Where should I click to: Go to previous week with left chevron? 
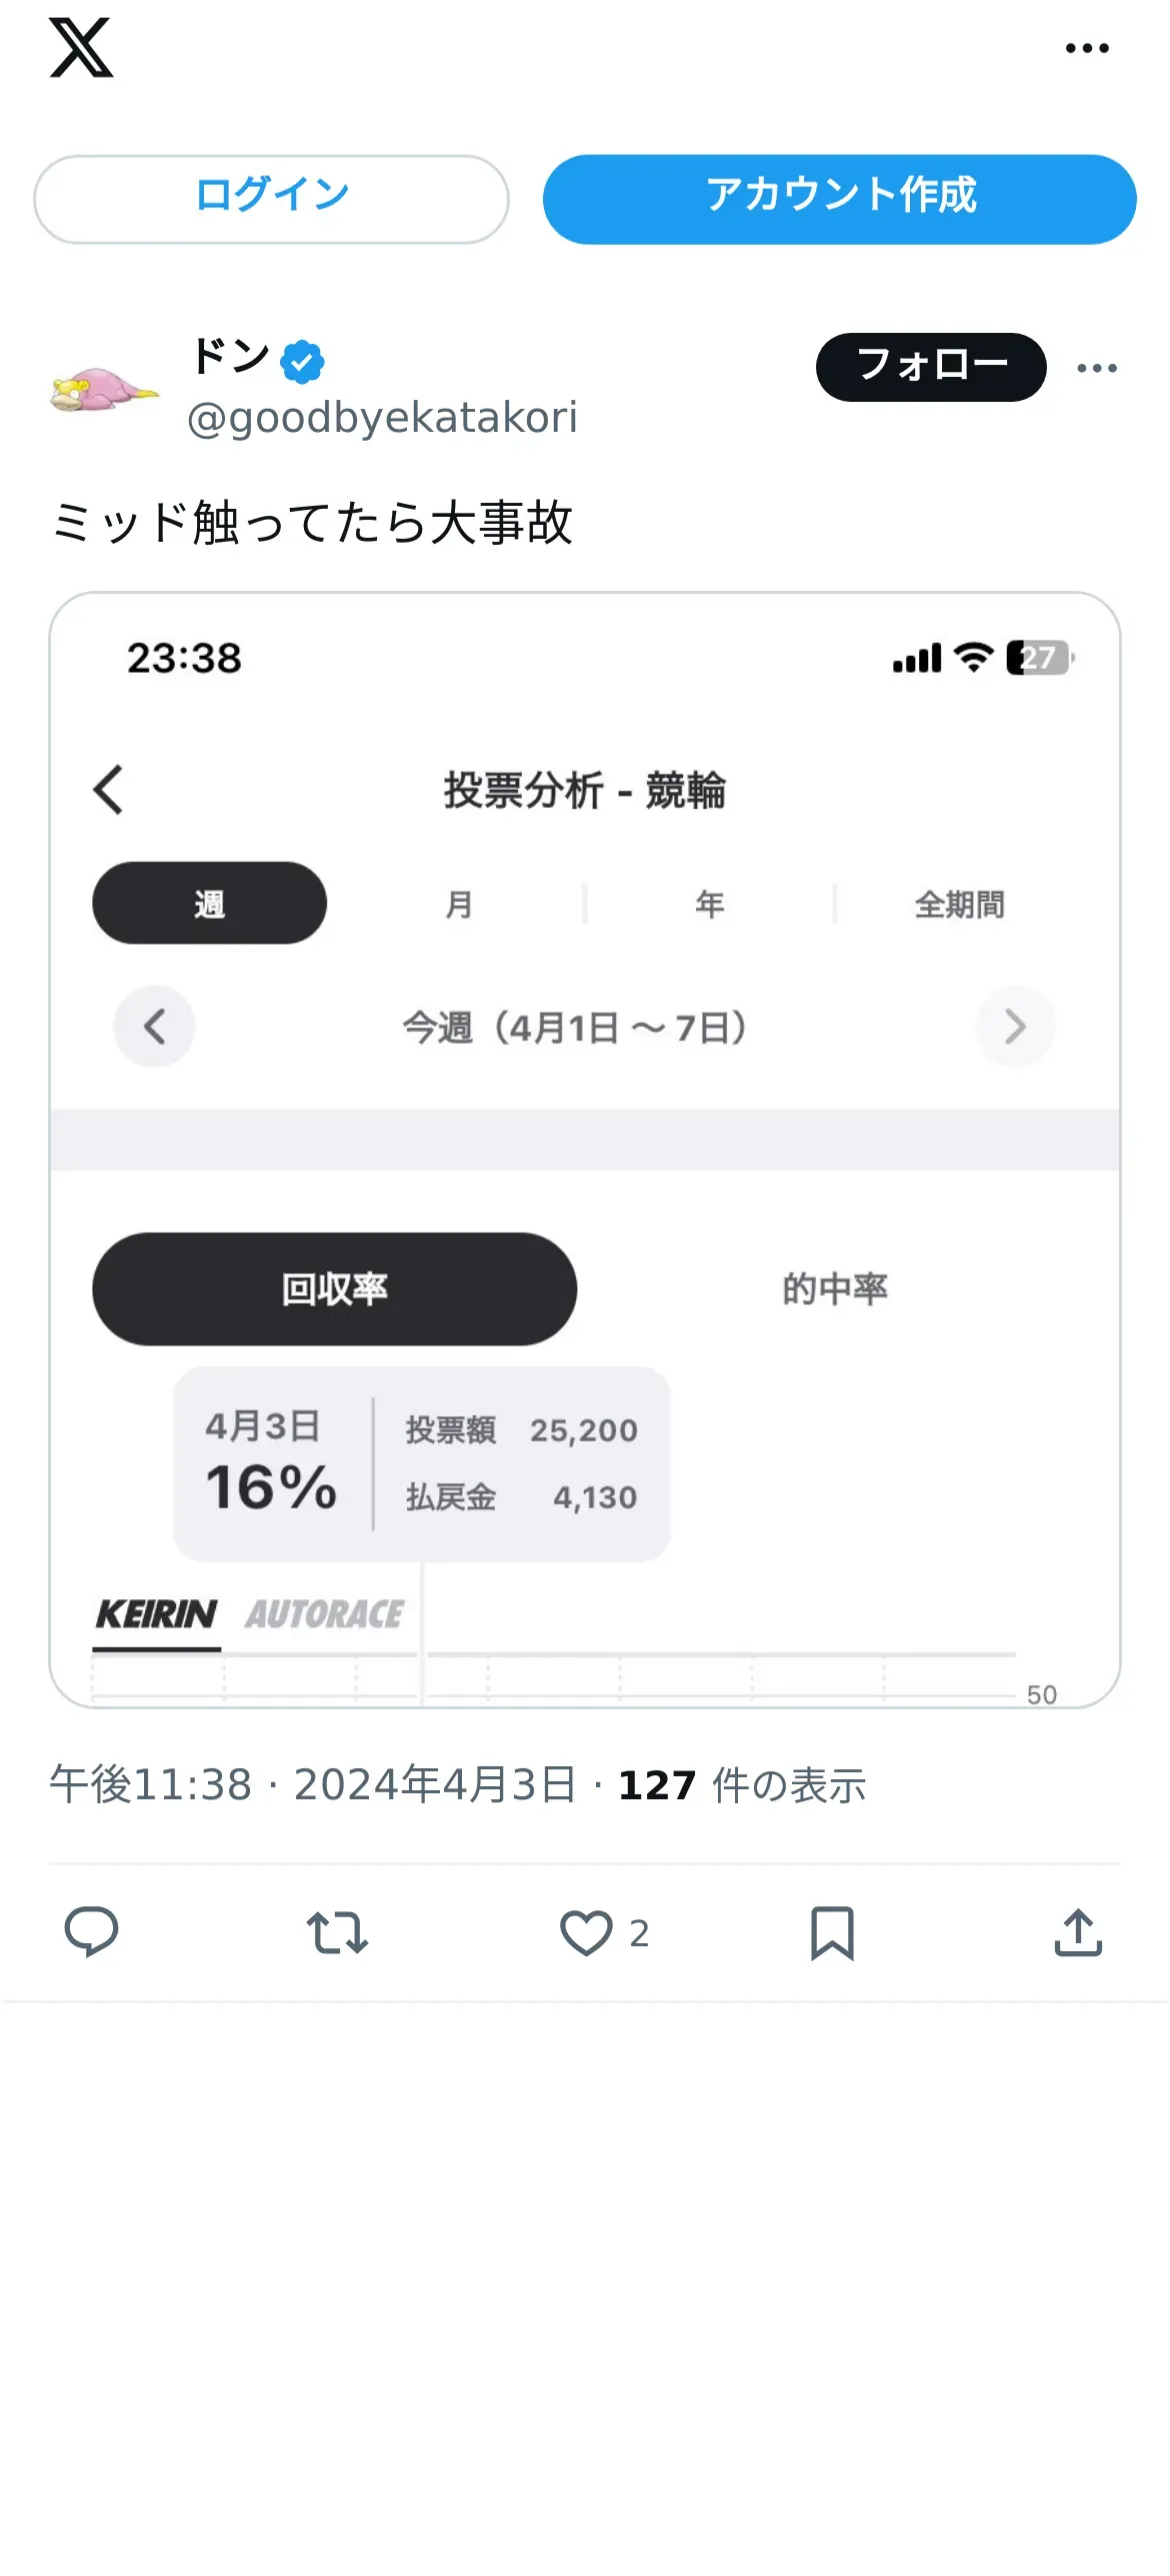pos(154,1027)
